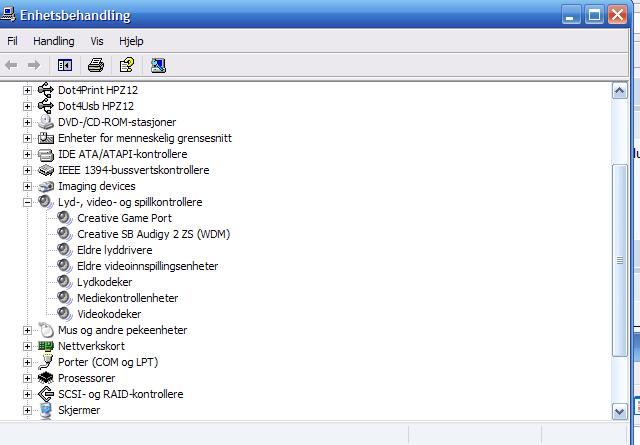The height and width of the screenshot is (445, 640).
Task: Click the Imaging devices camera icon
Action: 46,186
